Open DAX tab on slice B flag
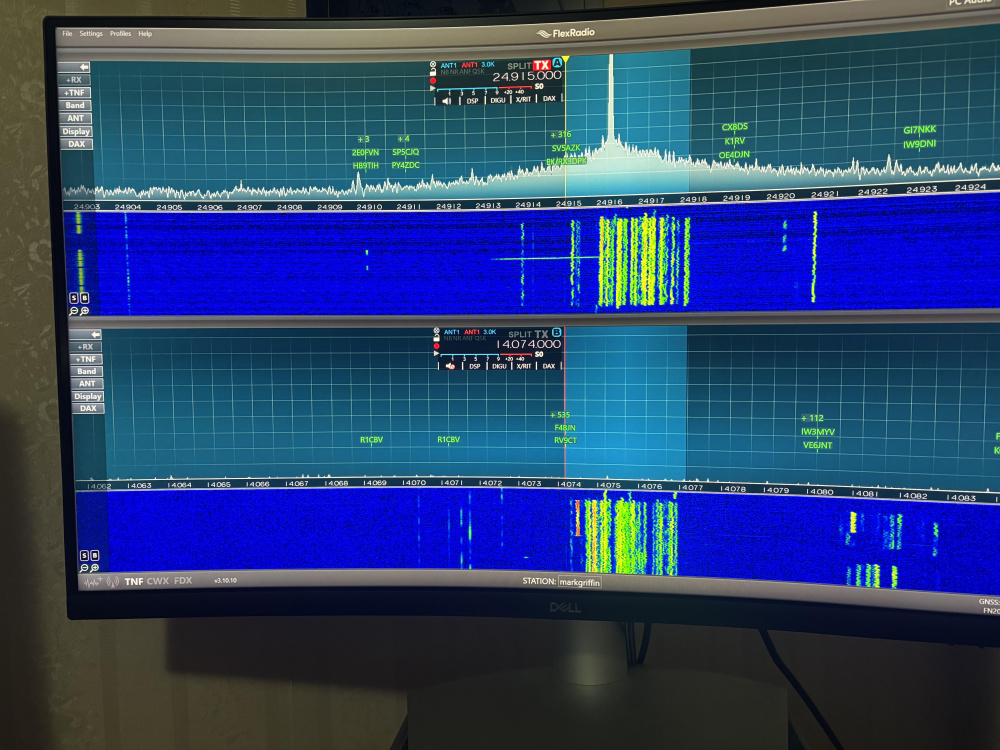The width and height of the screenshot is (1000, 750). [549, 367]
